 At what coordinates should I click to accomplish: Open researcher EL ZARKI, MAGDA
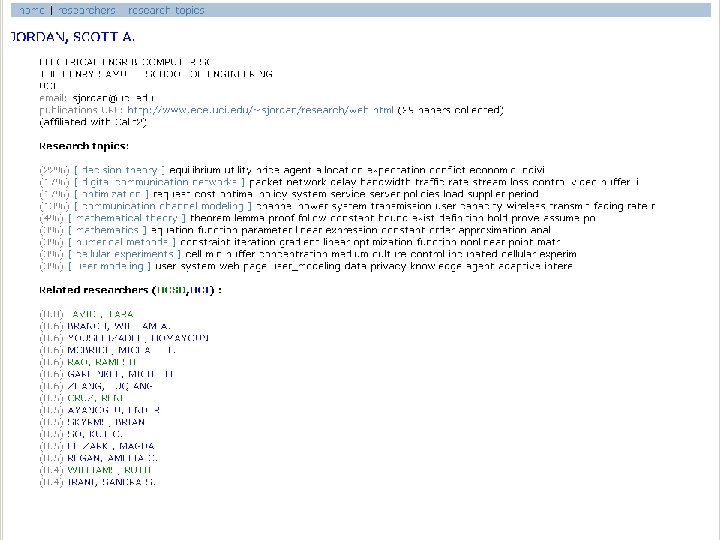(111, 445)
